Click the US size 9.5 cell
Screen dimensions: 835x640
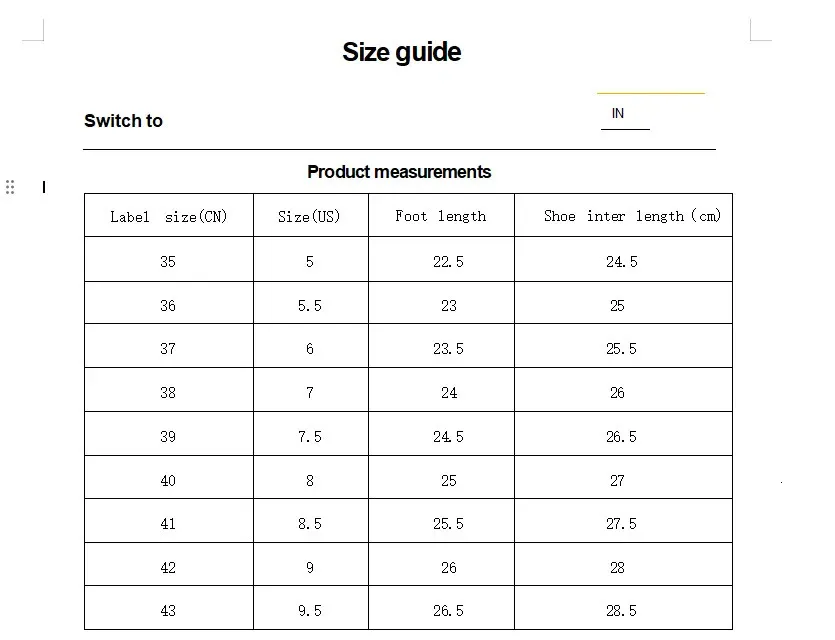tap(310, 611)
